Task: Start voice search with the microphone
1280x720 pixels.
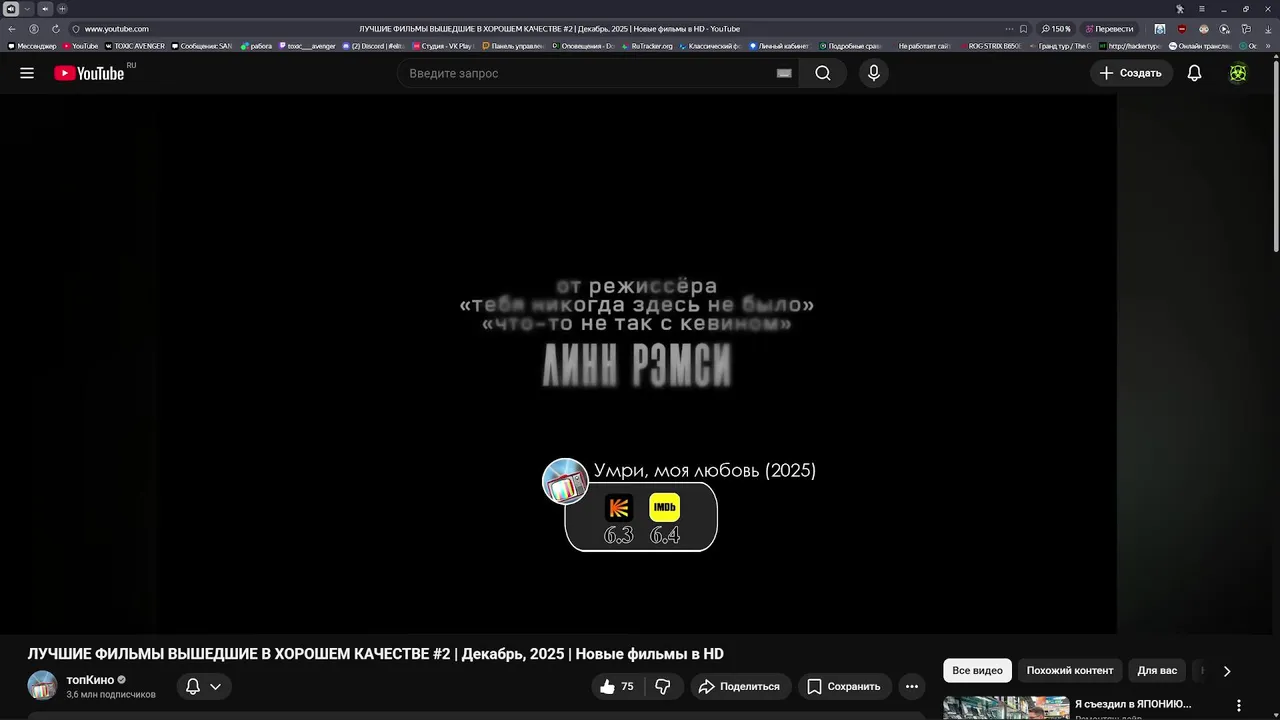Action: tap(874, 73)
